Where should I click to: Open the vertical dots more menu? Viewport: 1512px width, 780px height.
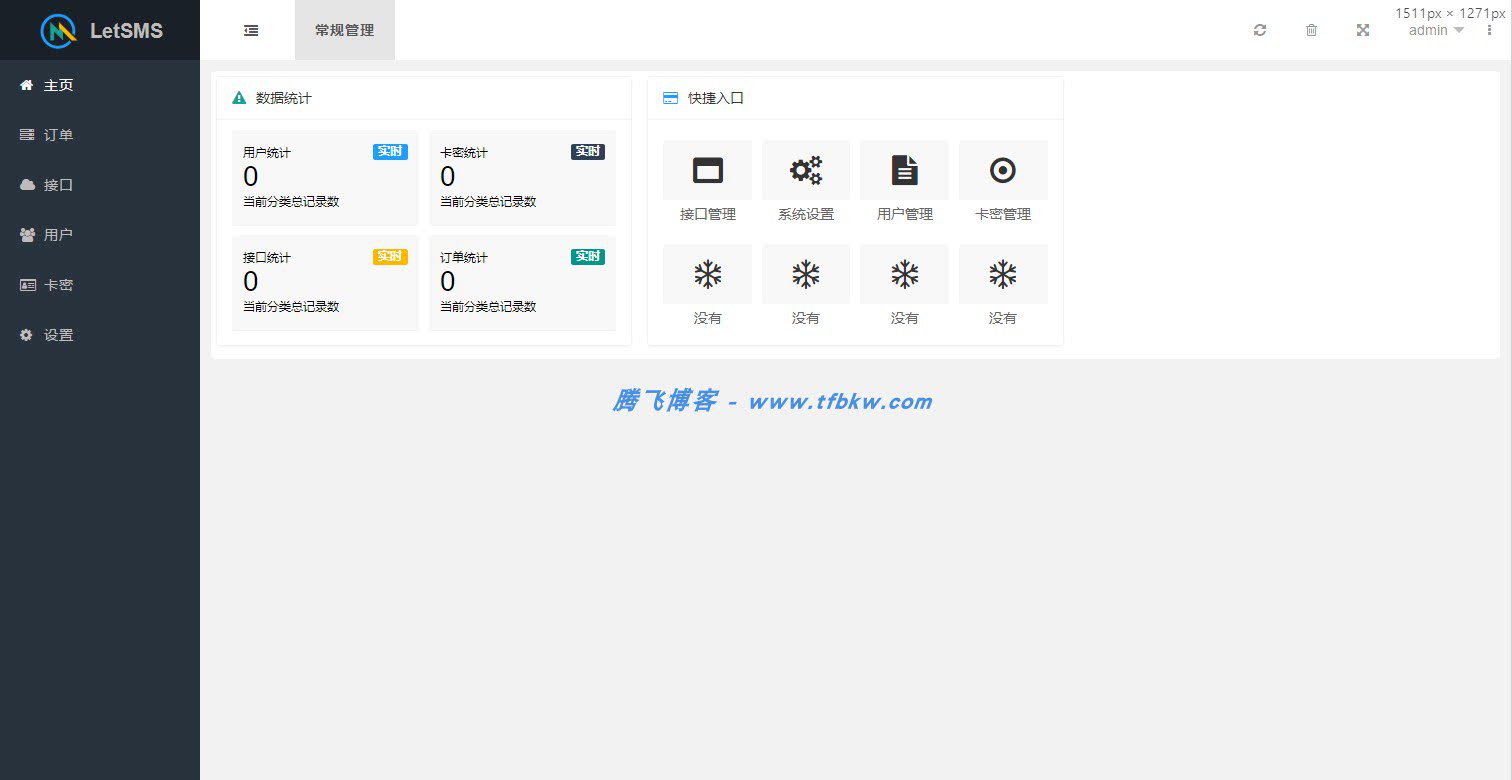click(1489, 30)
